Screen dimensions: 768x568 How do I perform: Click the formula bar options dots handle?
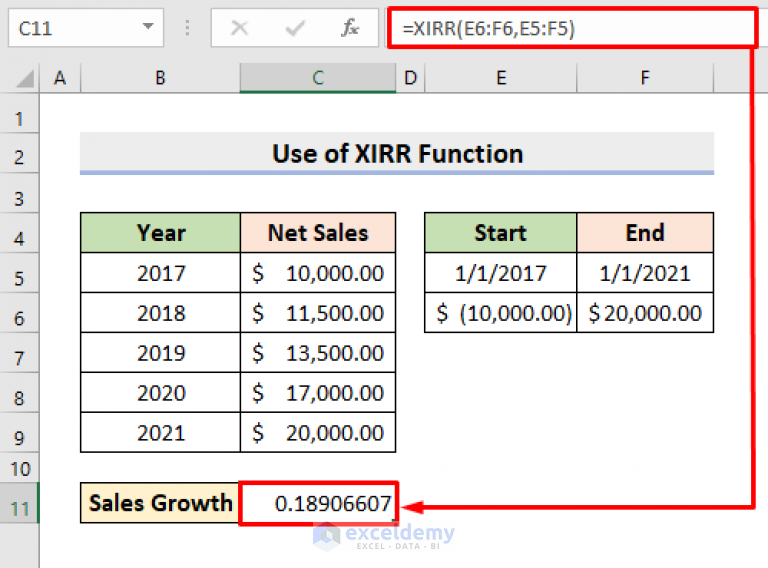pyautogui.click(x=187, y=28)
